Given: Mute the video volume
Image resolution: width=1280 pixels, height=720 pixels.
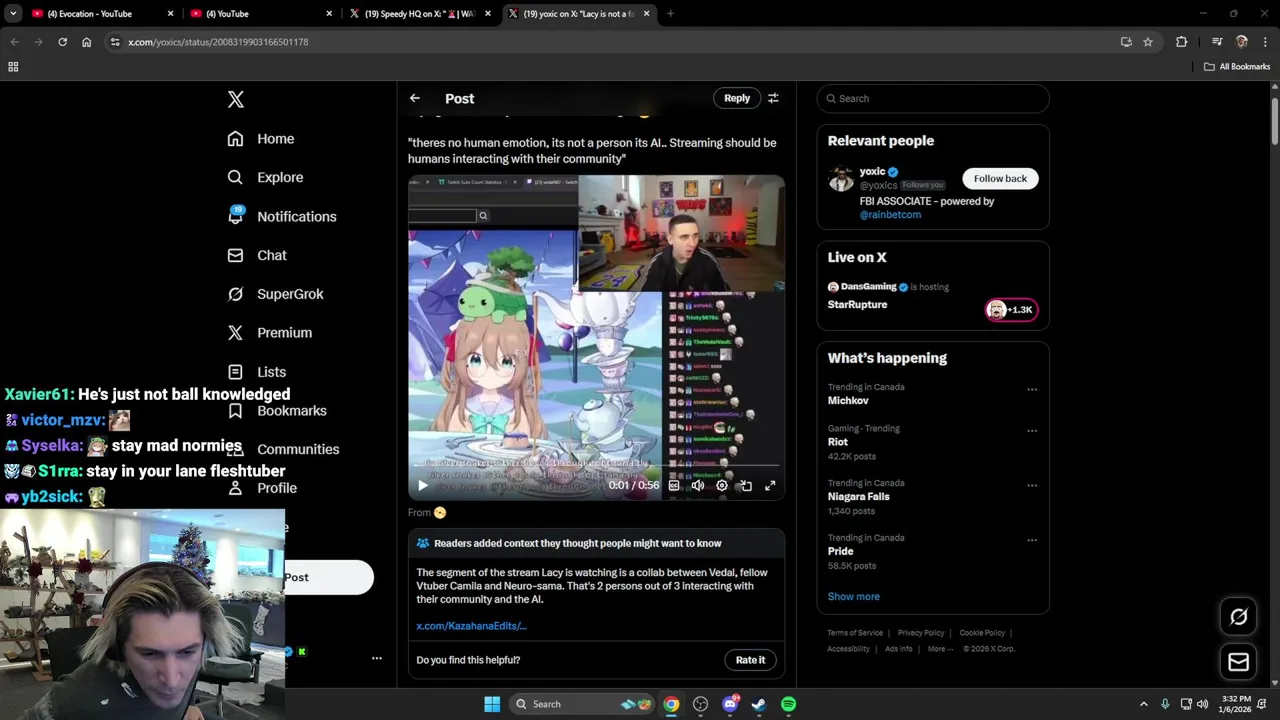Looking at the screenshot, I should pos(698,486).
